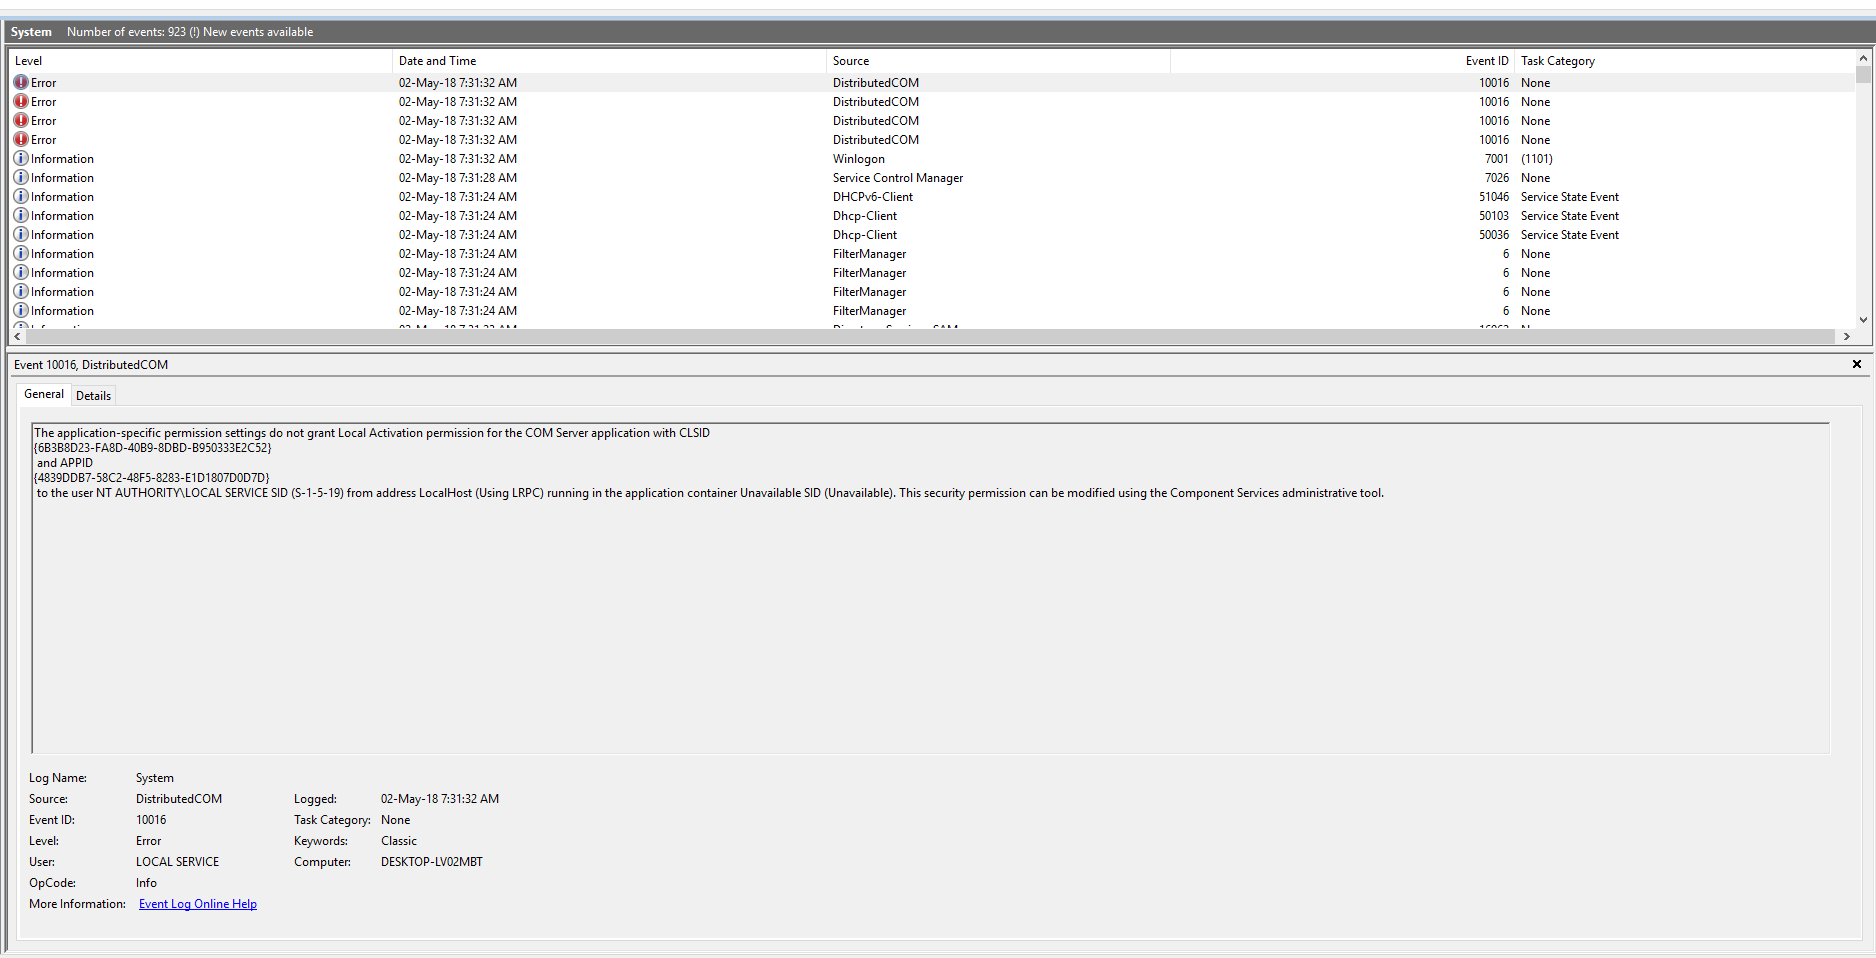Click the CLSID GUID text in description
Viewport: 1876px width, 958px height.
tap(153, 448)
